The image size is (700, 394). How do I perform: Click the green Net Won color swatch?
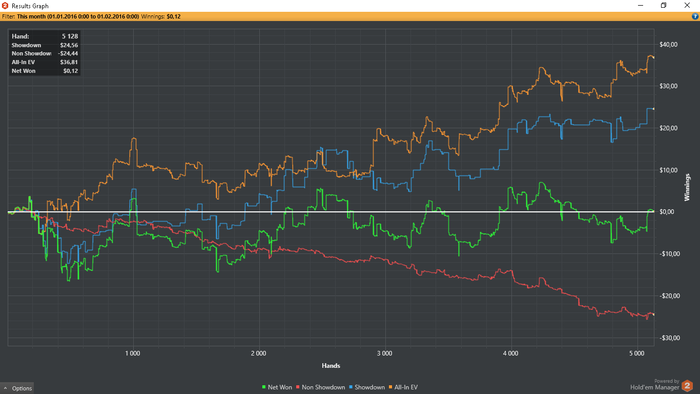pos(264,387)
